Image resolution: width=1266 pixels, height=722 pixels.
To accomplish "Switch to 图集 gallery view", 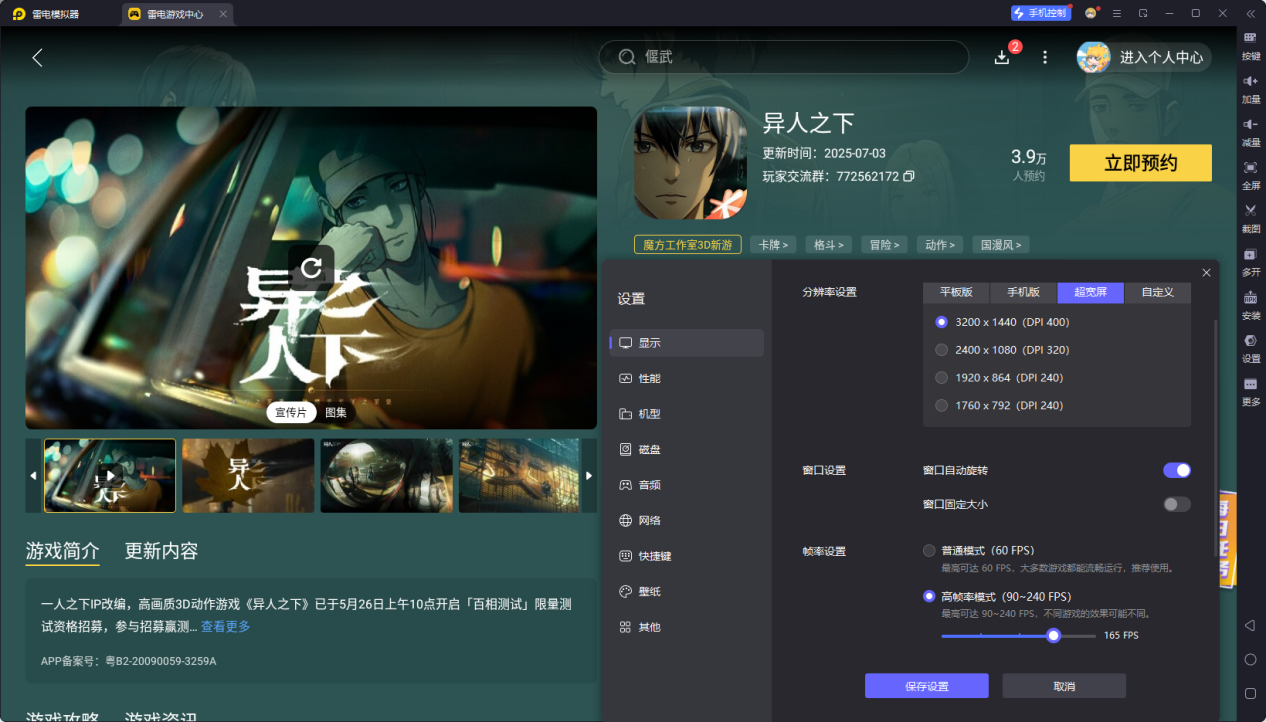I will coord(336,413).
